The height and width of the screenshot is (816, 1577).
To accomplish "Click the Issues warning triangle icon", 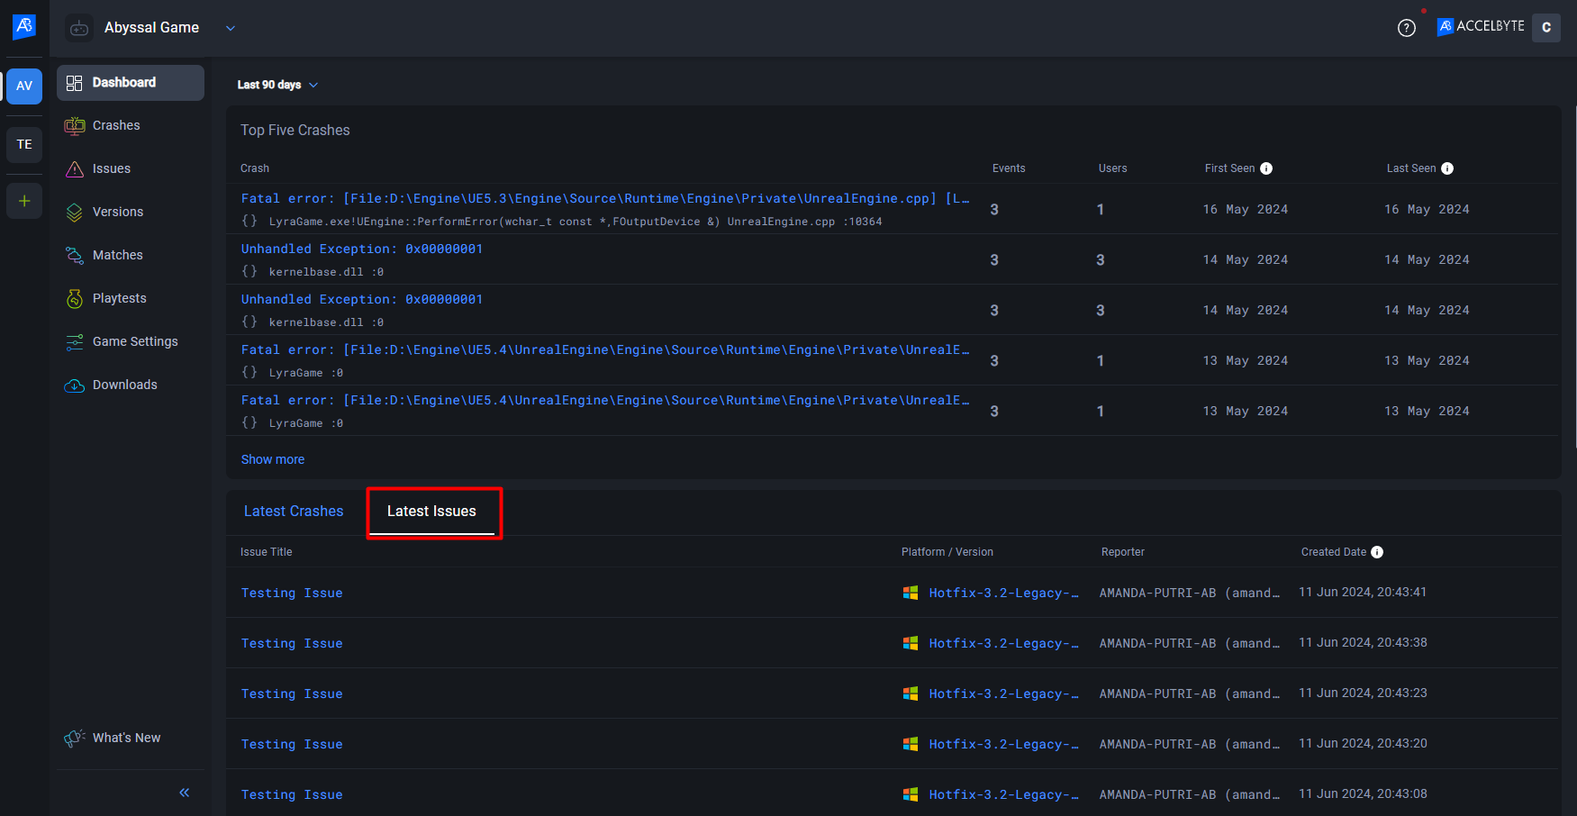I will 74,169.
